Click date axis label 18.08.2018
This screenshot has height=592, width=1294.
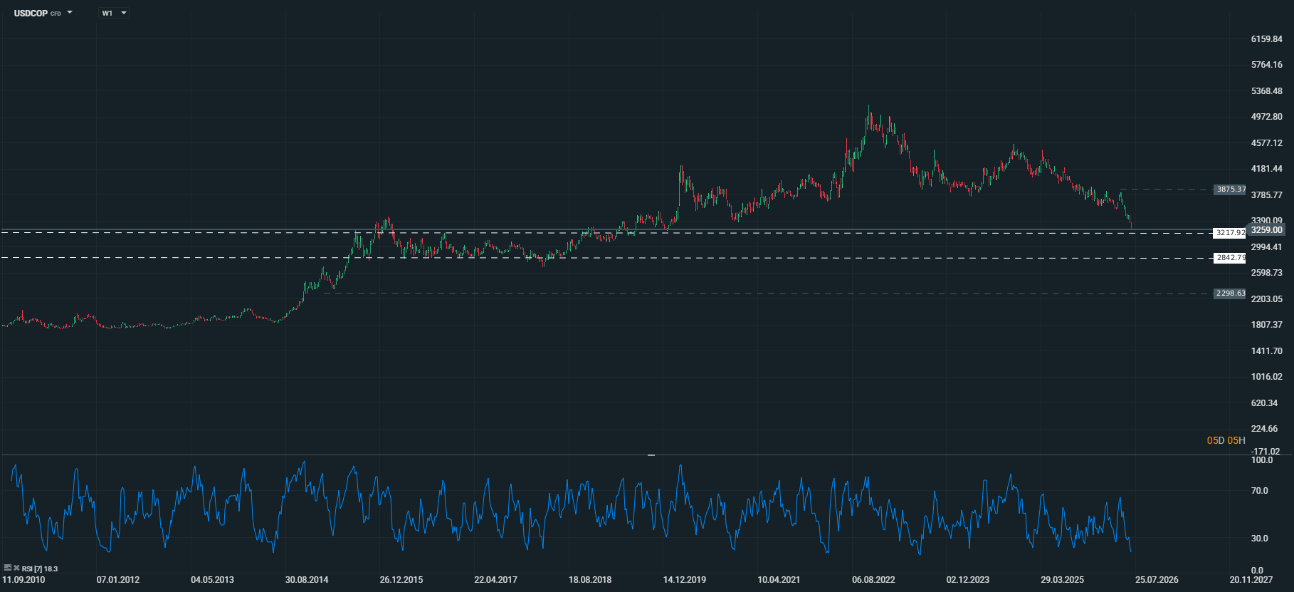(x=589, y=579)
